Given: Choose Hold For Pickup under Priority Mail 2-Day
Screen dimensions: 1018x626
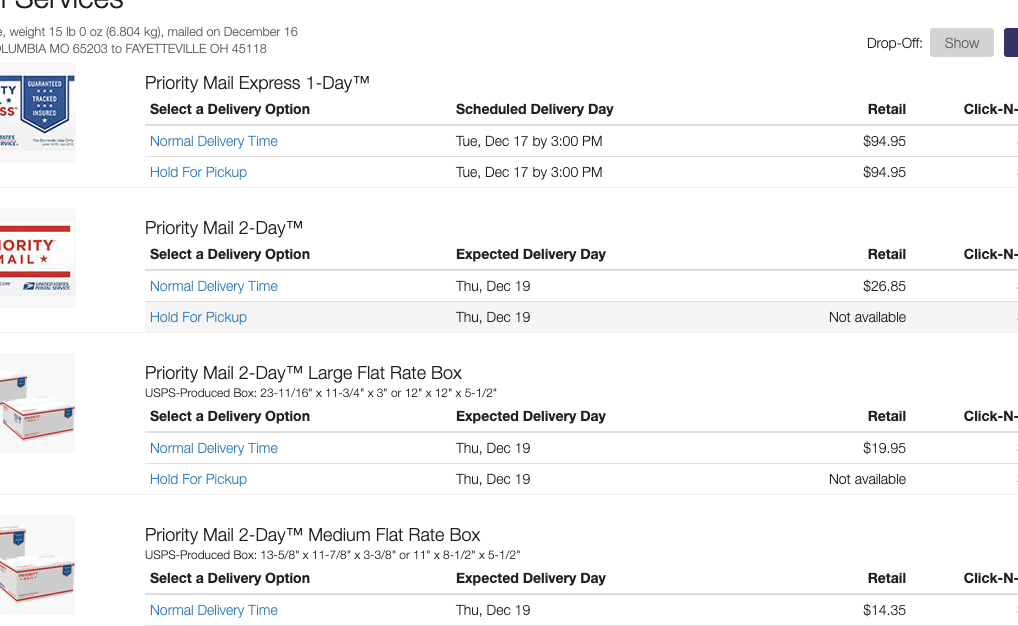Looking at the screenshot, I should [x=198, y=317].
